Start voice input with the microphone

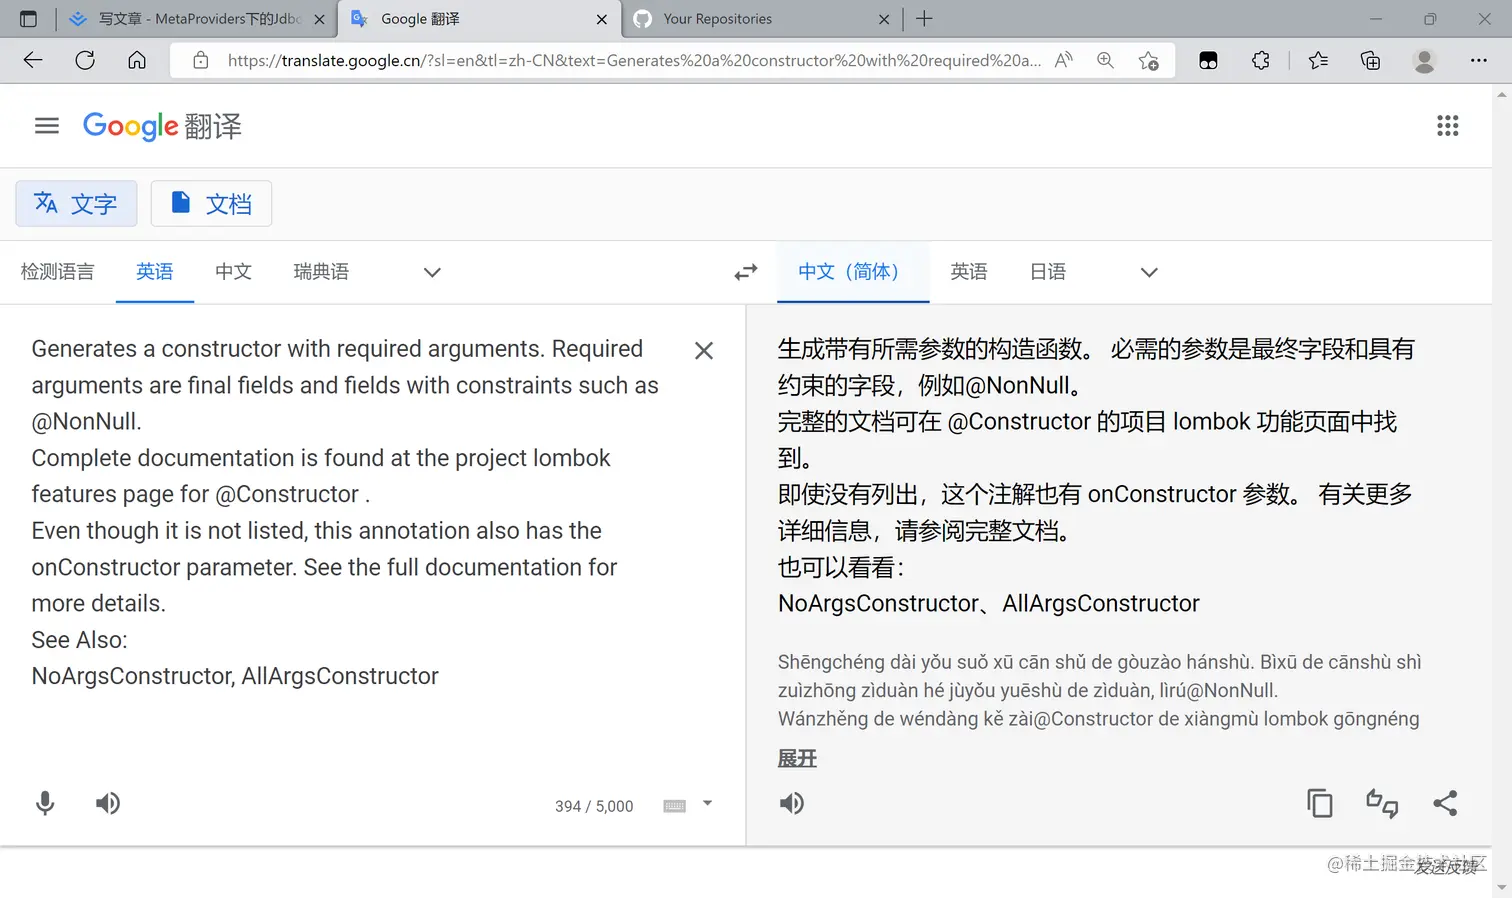45,803
